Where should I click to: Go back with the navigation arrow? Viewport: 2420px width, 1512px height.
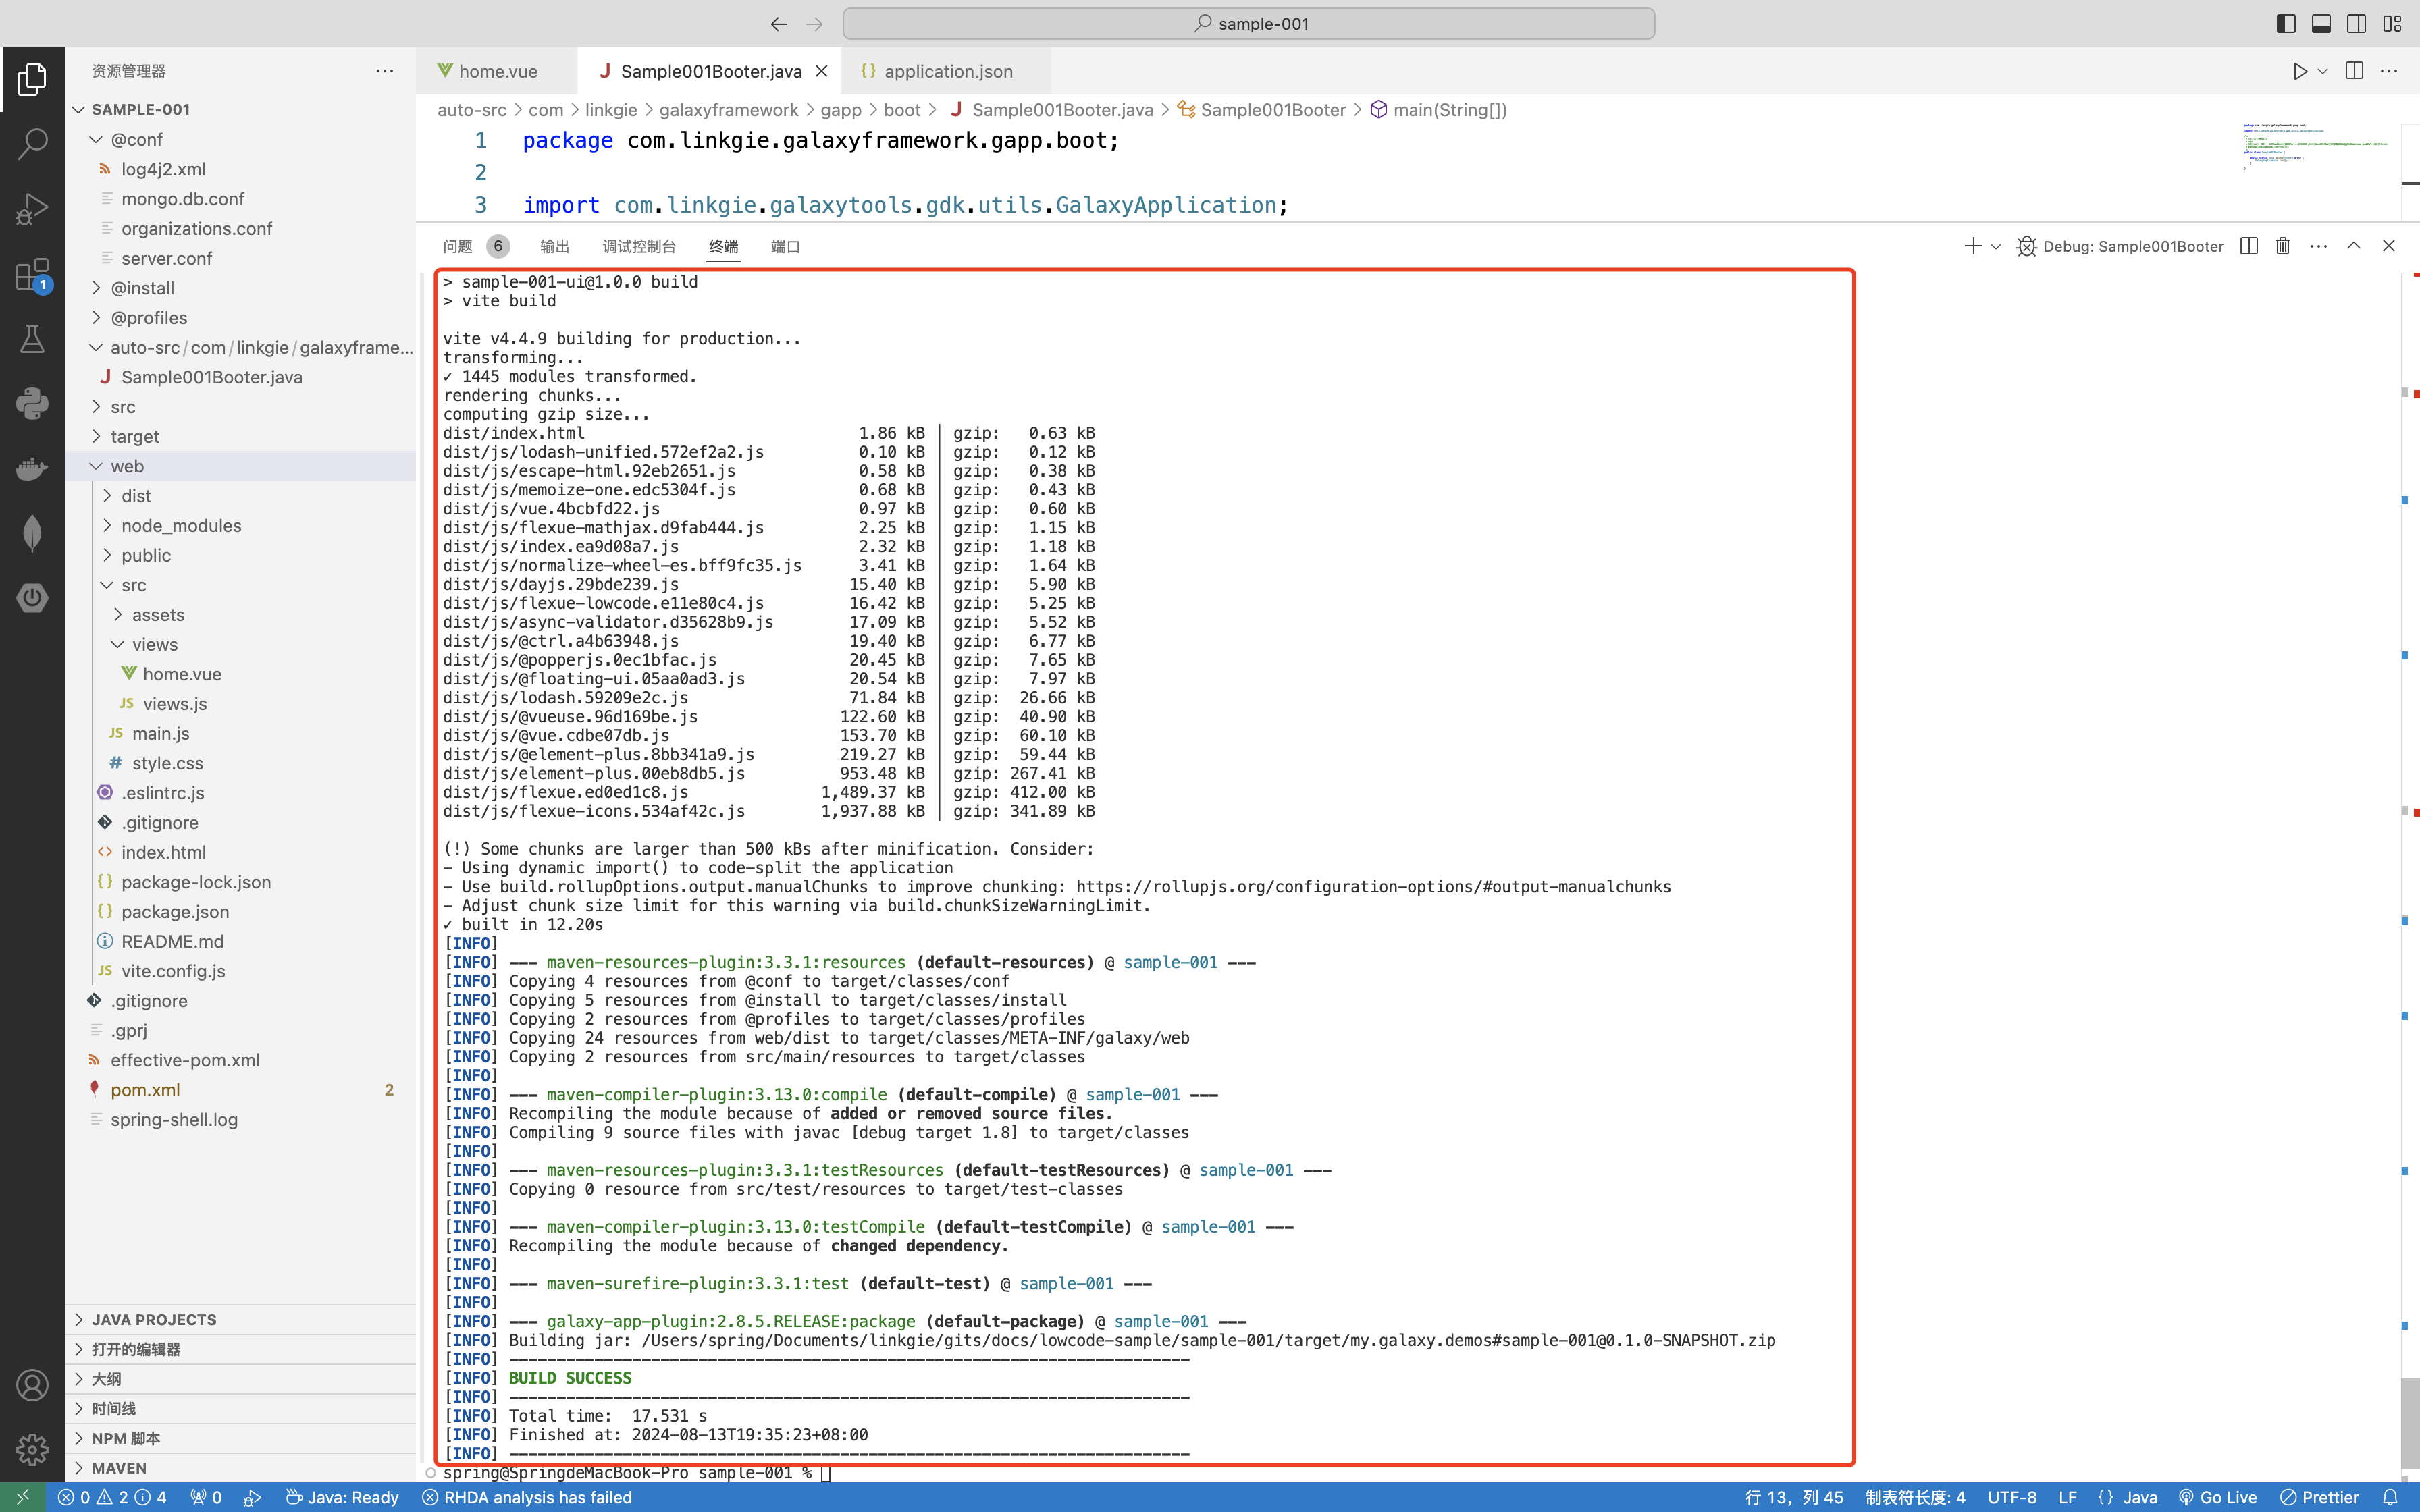click(x=779, y=24)
